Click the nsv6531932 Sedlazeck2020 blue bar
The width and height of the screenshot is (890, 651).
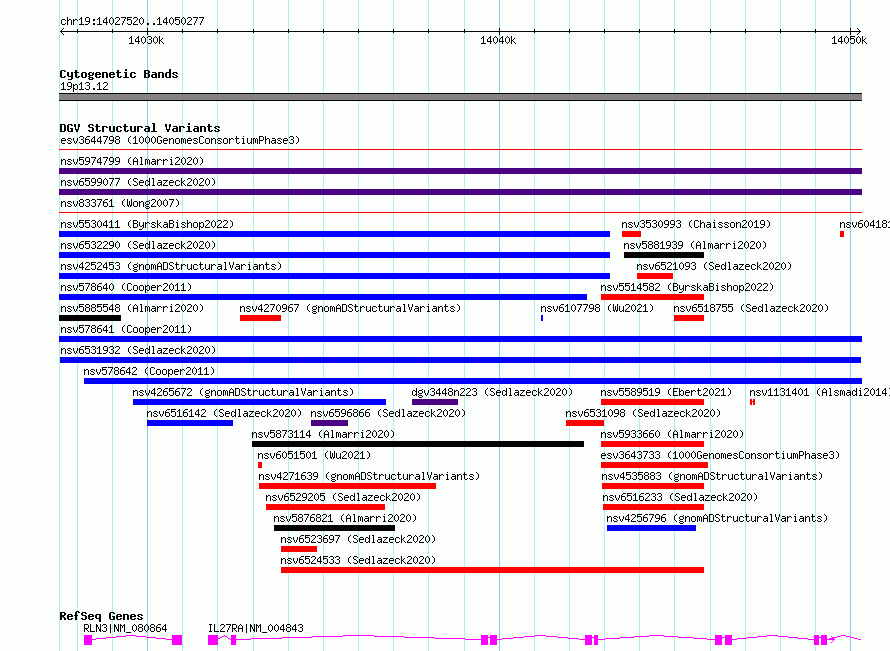(x=460, y=360)
